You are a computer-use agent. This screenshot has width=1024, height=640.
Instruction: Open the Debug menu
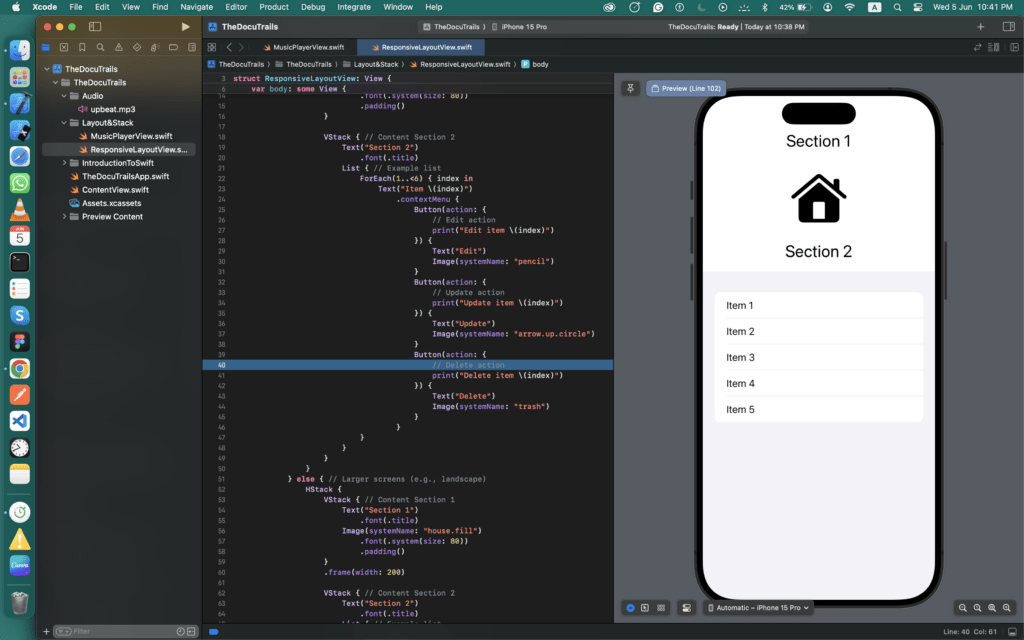pyautogui.click(x=313, y=7)
